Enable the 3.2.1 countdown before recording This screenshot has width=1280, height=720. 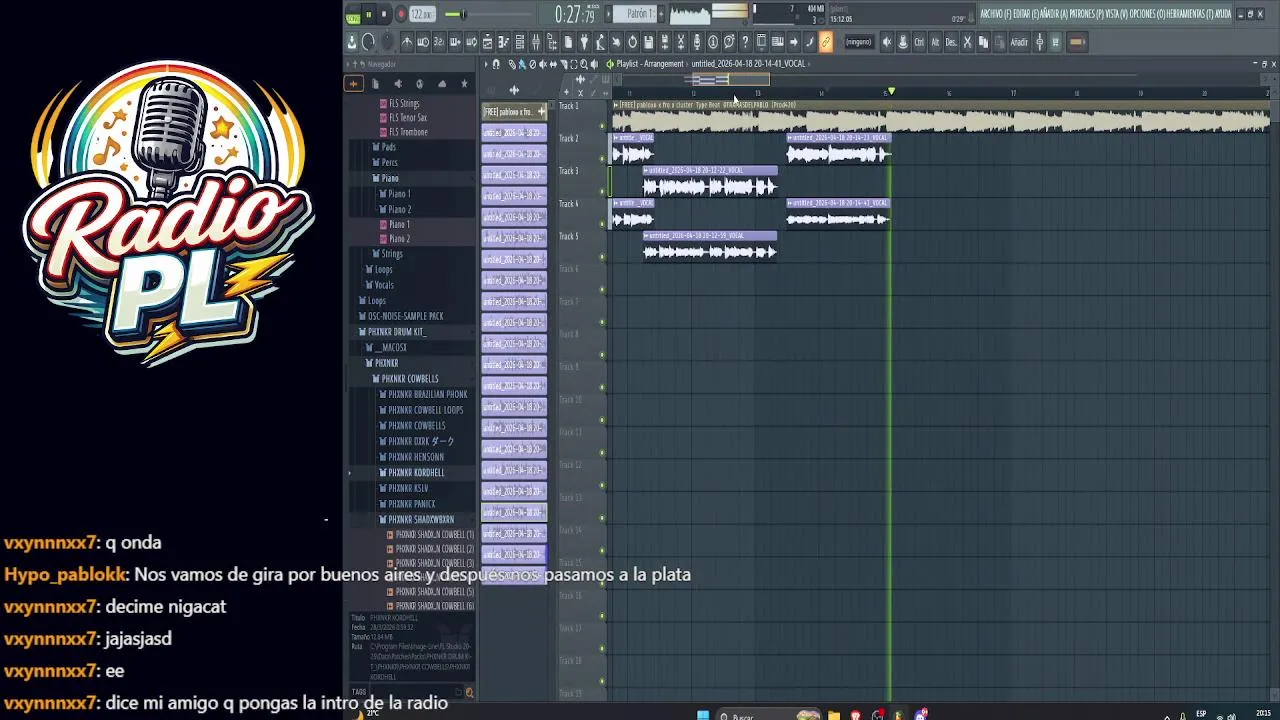pos(438,41)
